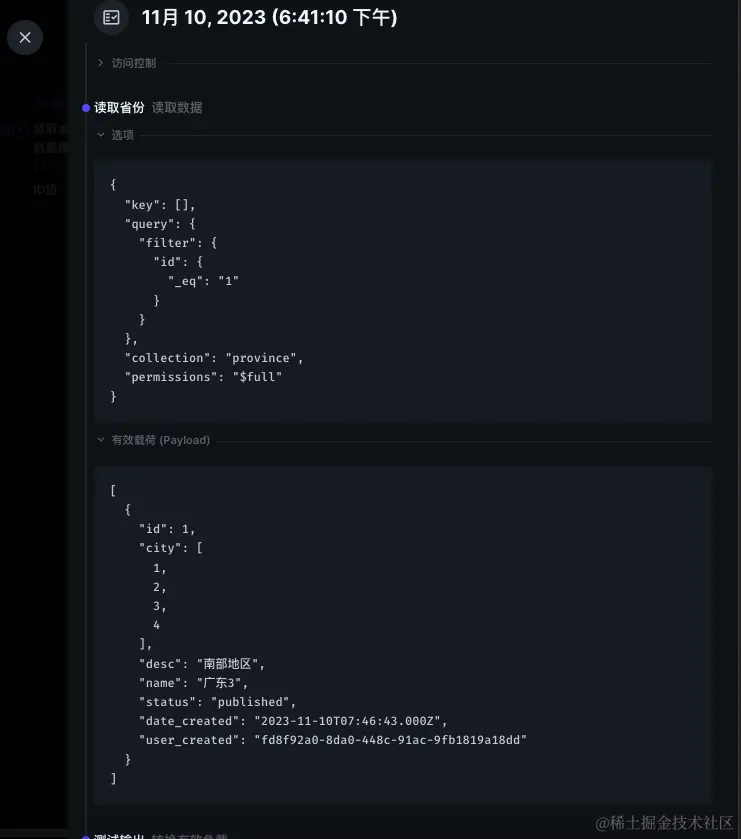This screenshot has height=839, width=741.
Task: Click the "status": "published" payload line
Action: [x=217, y=702]
